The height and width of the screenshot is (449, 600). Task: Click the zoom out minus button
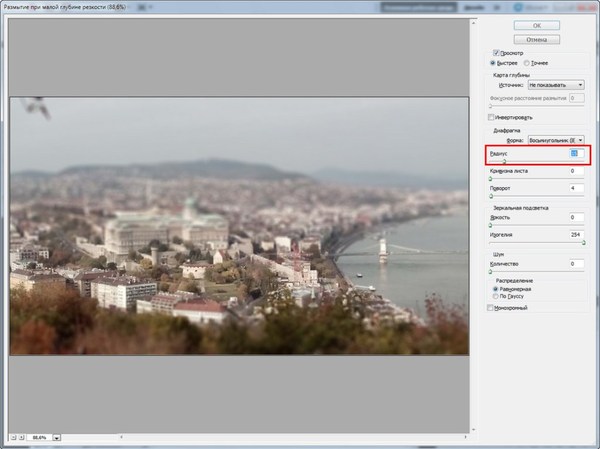(14, 437)
